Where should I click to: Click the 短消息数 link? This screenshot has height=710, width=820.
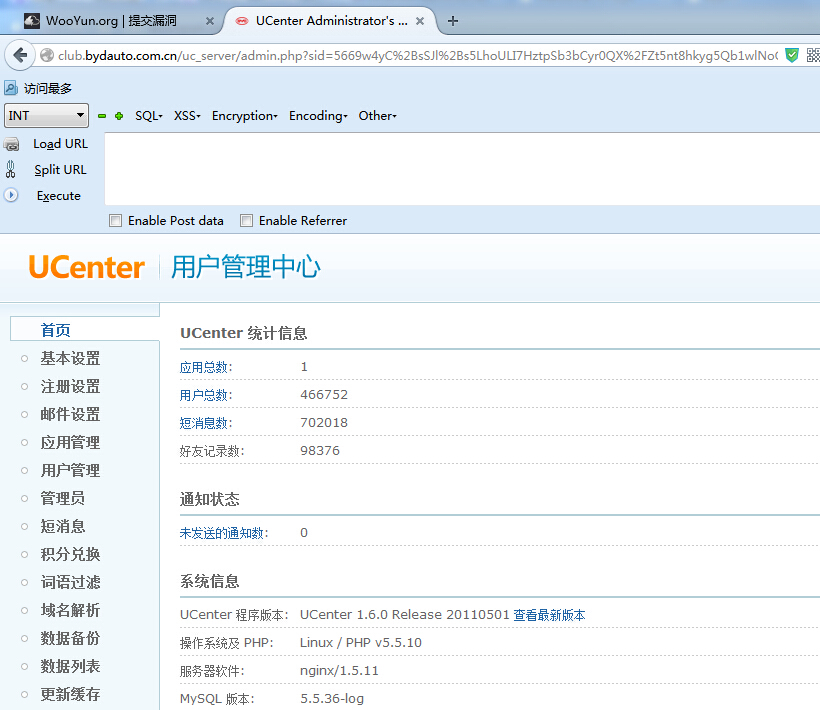click(x=203, y=422)
